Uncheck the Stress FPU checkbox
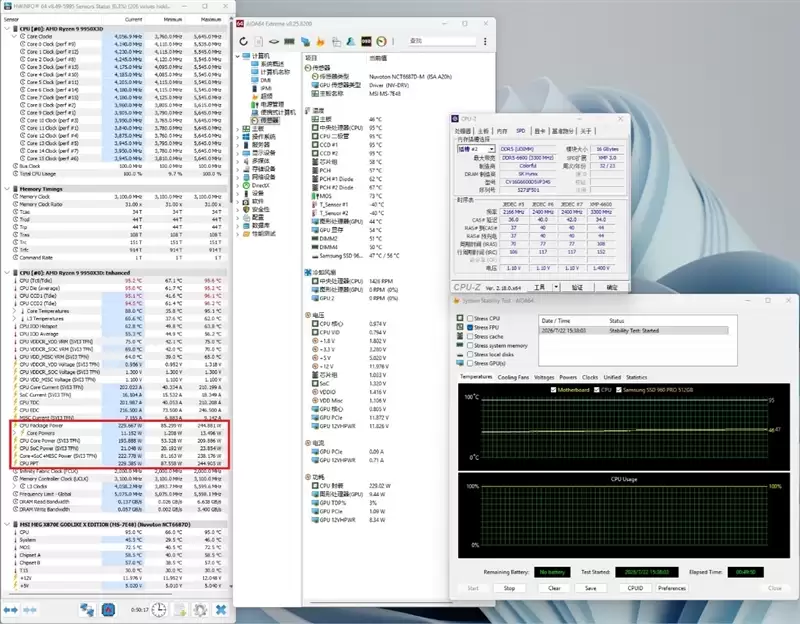Viewport: 800px width, 624px height. (470, 328)
